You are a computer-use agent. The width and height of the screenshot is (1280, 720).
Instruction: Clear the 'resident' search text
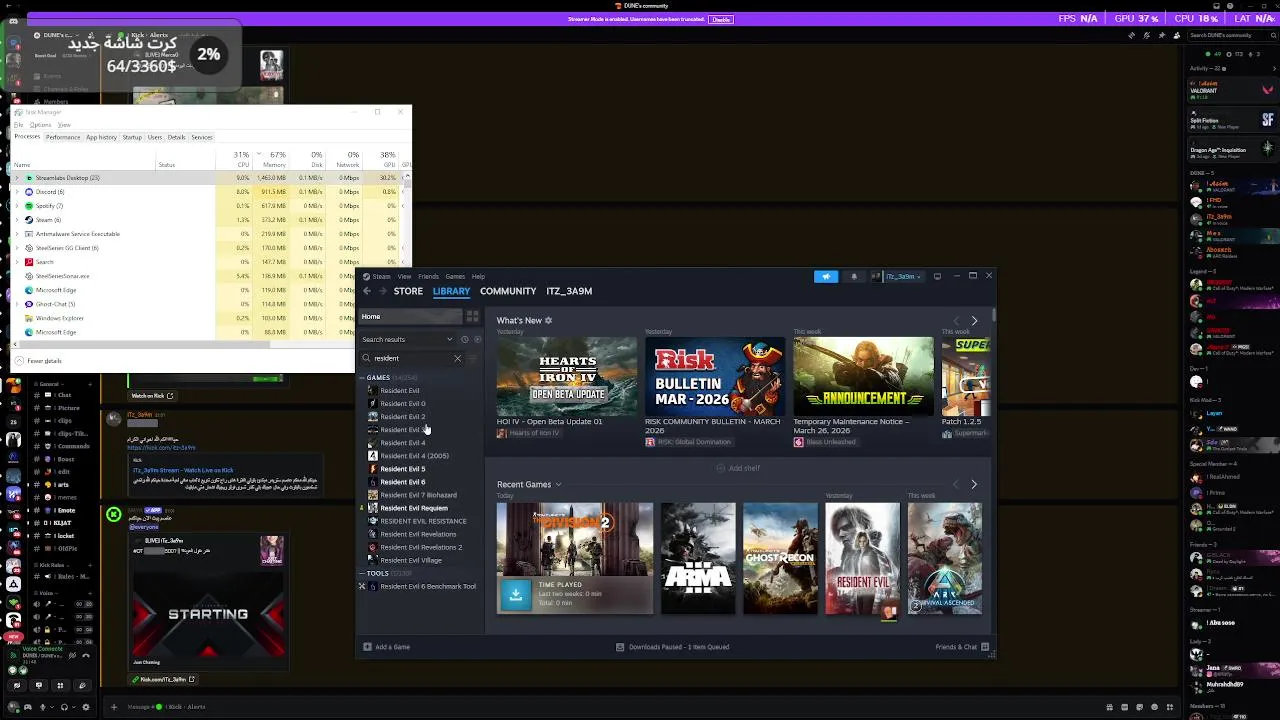[x=458, y=358]
